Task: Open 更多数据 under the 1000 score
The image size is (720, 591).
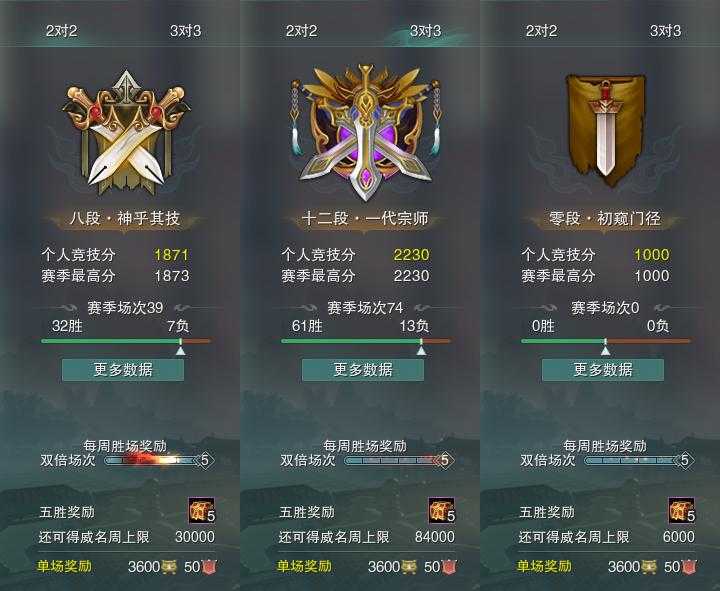Action: 603,370
